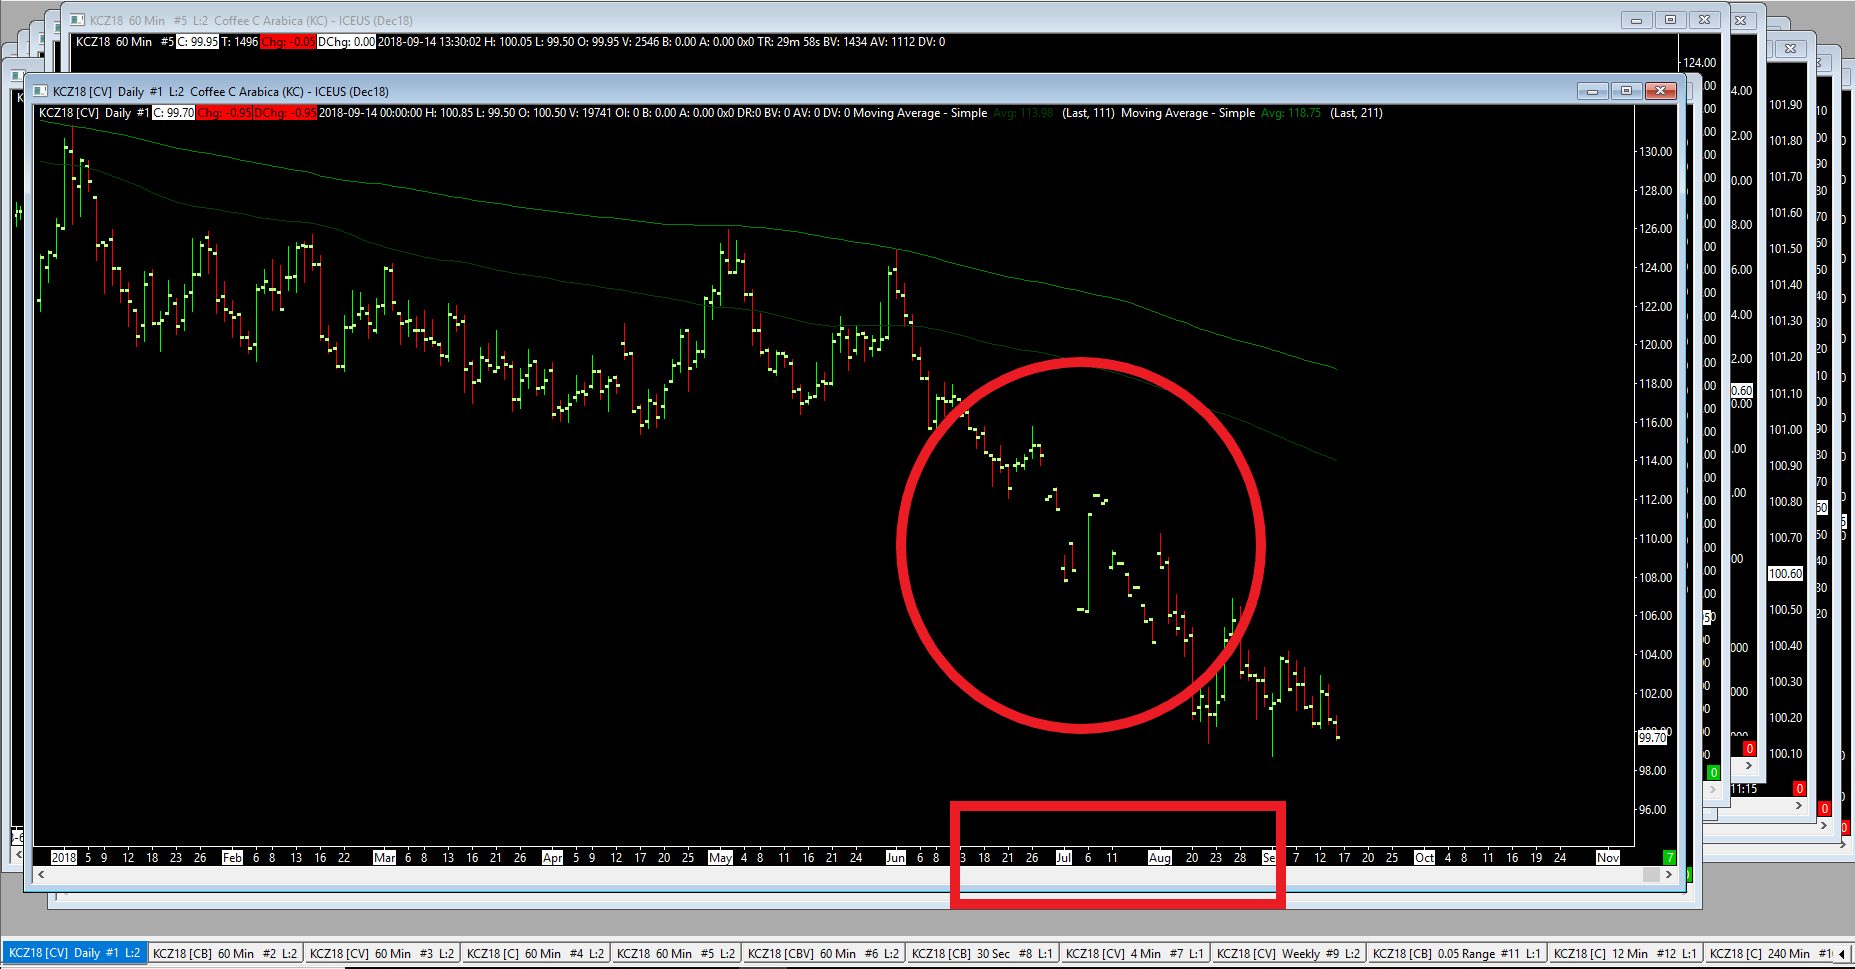This screenshot has height=969, width=1855.
Task: Click the 101.90 price label in the background chart
Action: pos(1786,105)
